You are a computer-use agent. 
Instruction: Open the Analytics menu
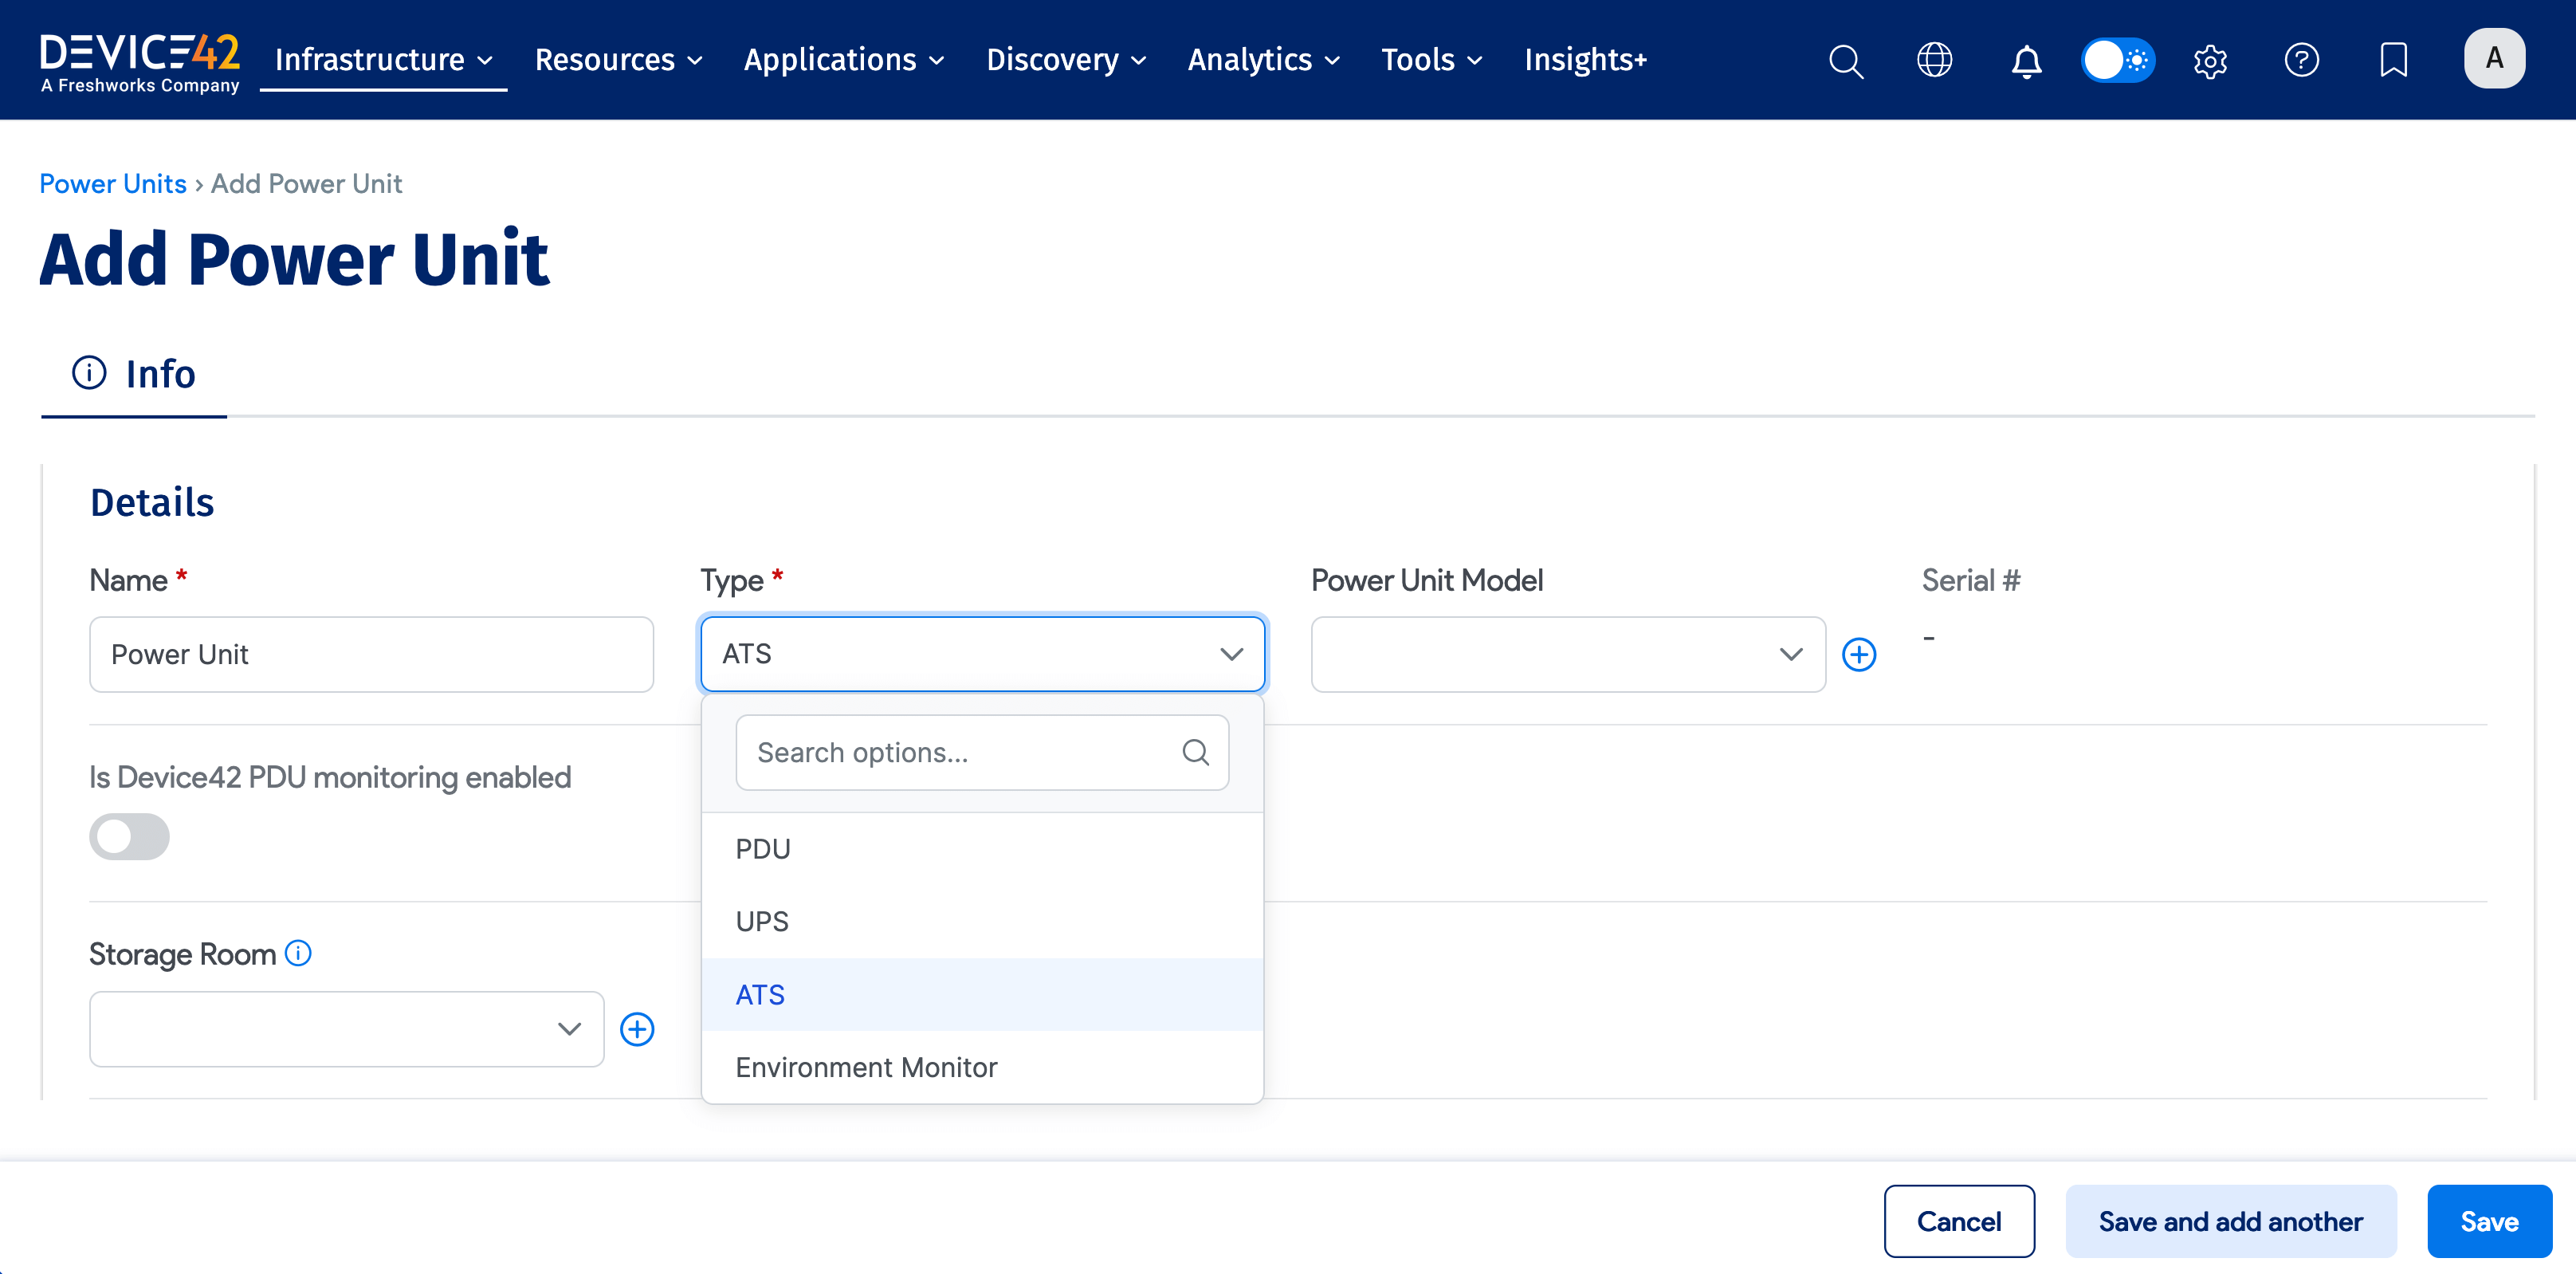[x=1263, y=60]
